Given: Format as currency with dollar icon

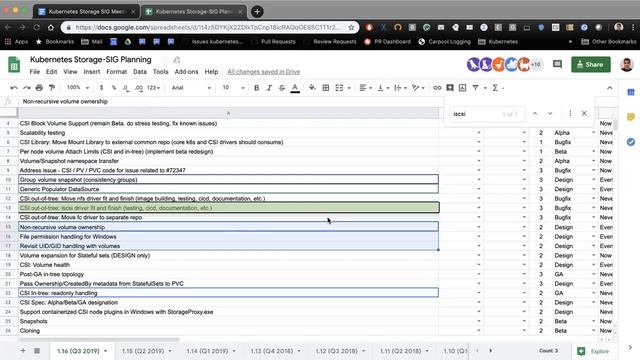Looking at the screenshot, I should pyautogui.click(x=101, y=88).
